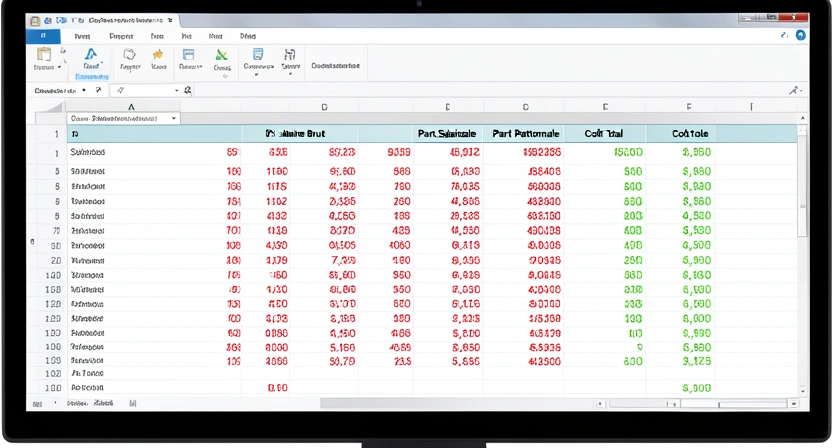
Task: Click the zoom in button in the status bar
Action: point(794,404)
